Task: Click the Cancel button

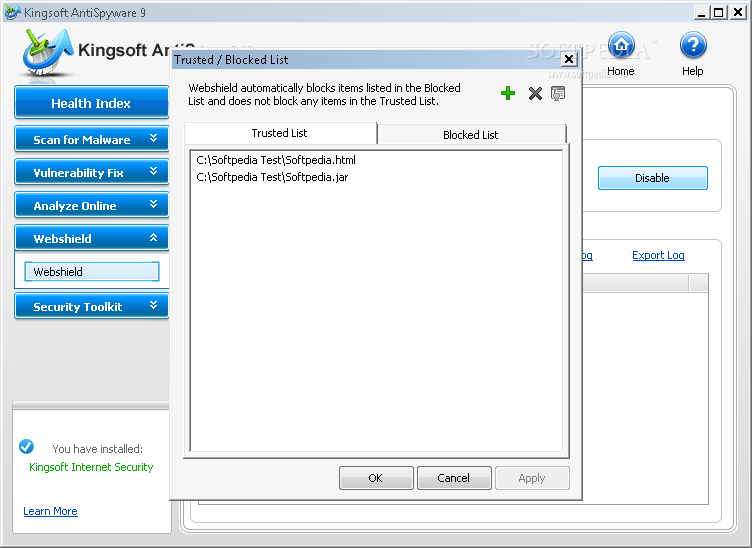Action: [454, 478]
